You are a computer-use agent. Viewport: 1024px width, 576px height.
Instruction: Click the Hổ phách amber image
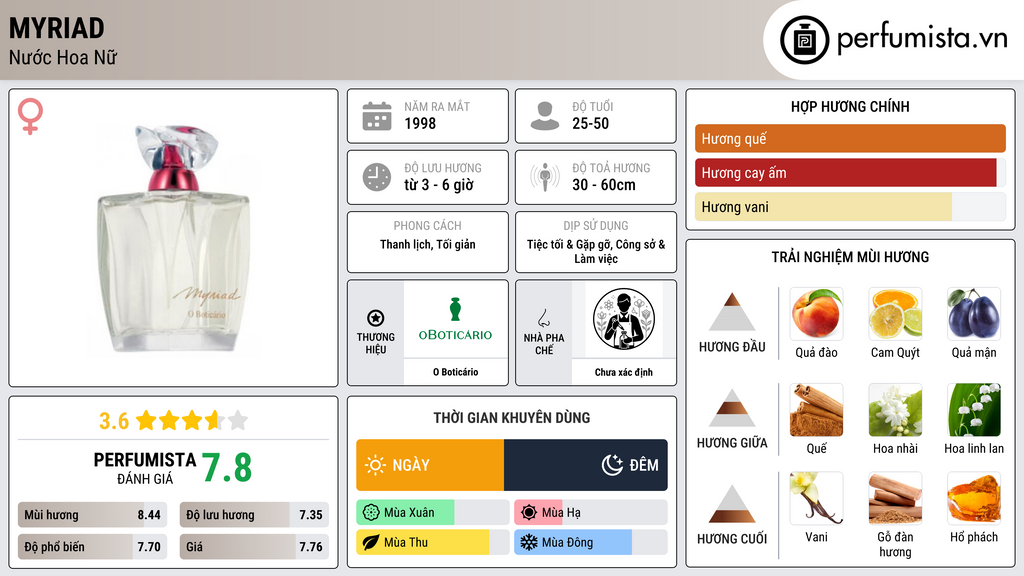(x=974, y=499)
